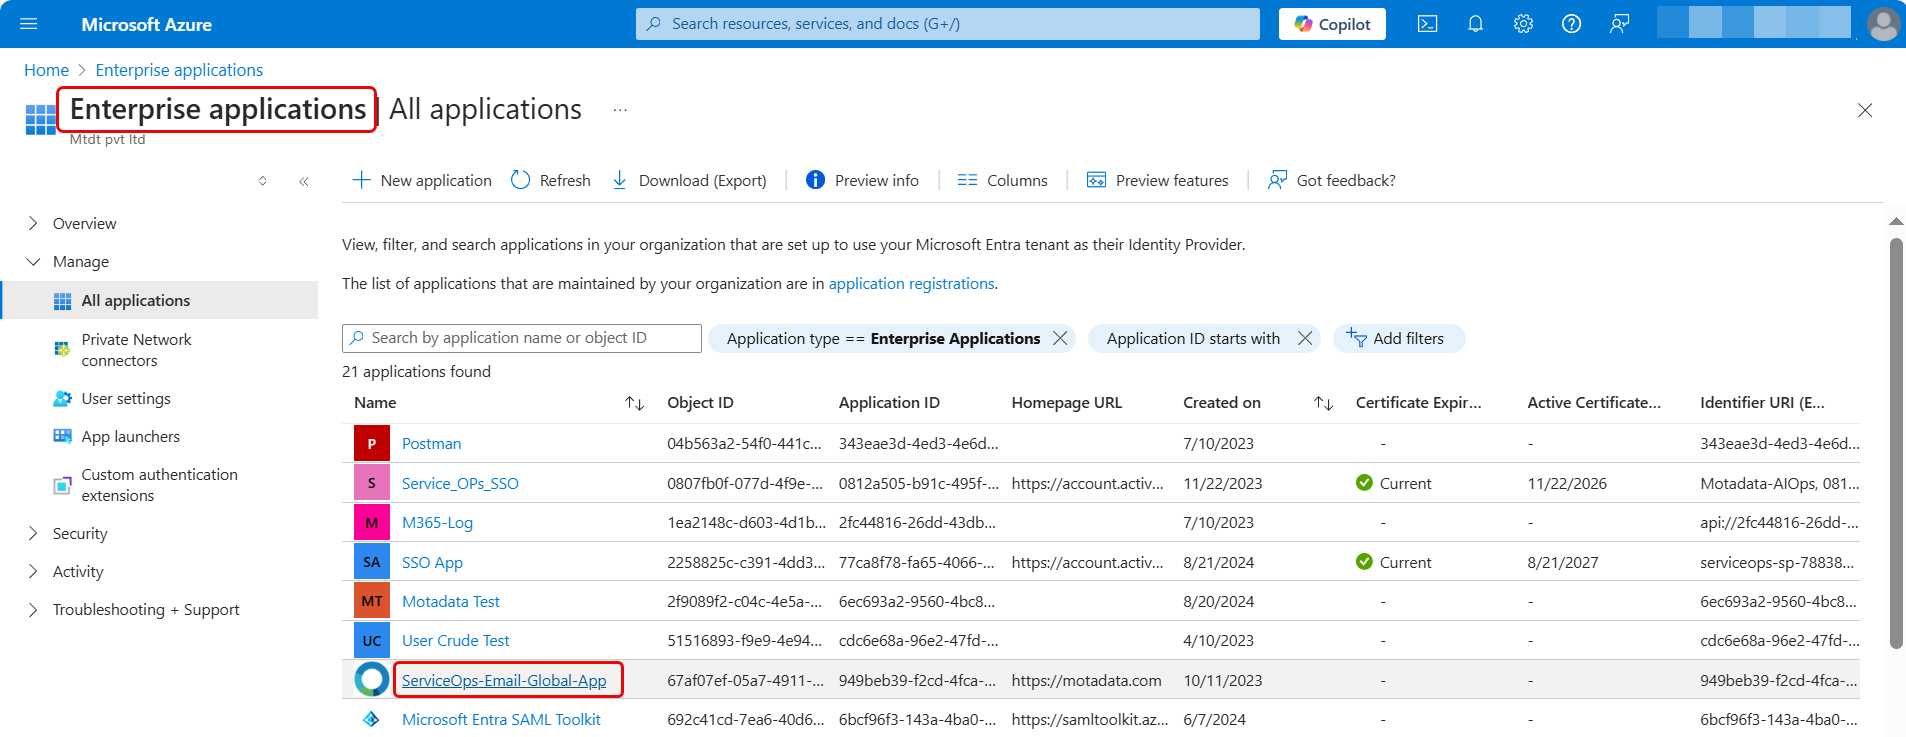1906x737 pixels.
Task: Click the Copilot button
Action: click(x=1332, y=24)
